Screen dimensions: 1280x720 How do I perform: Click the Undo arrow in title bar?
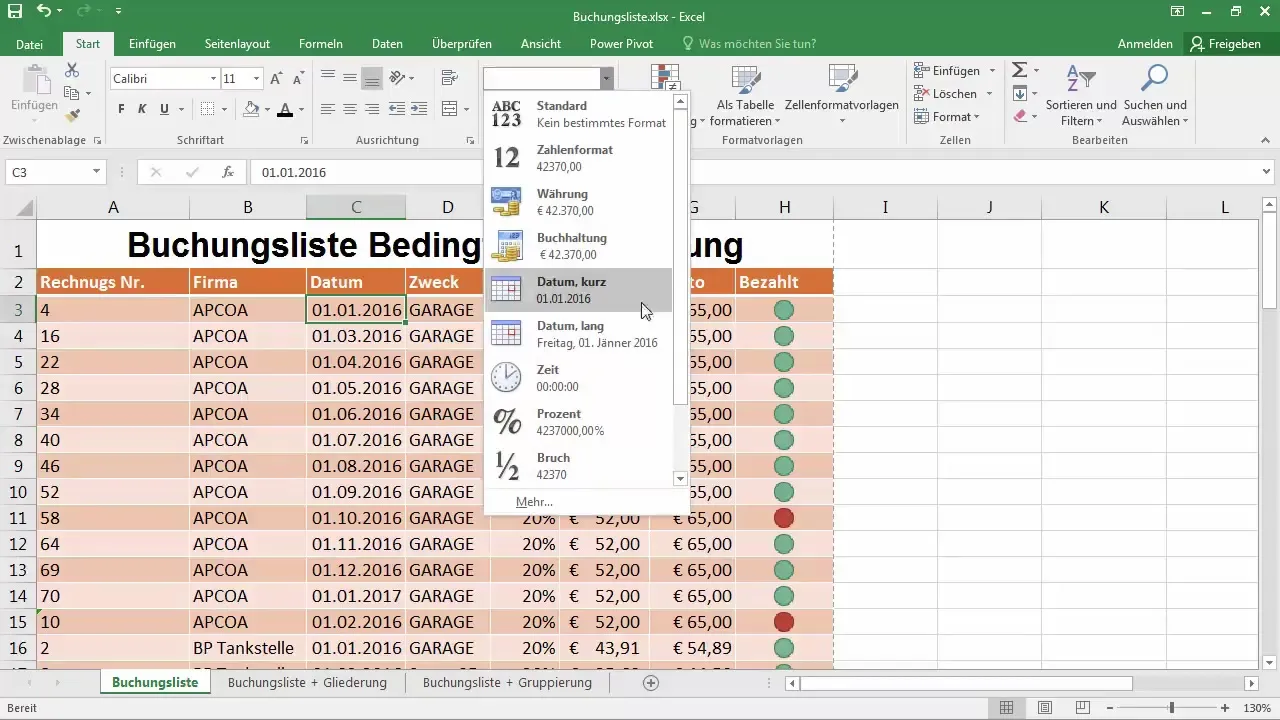[44, 12]
